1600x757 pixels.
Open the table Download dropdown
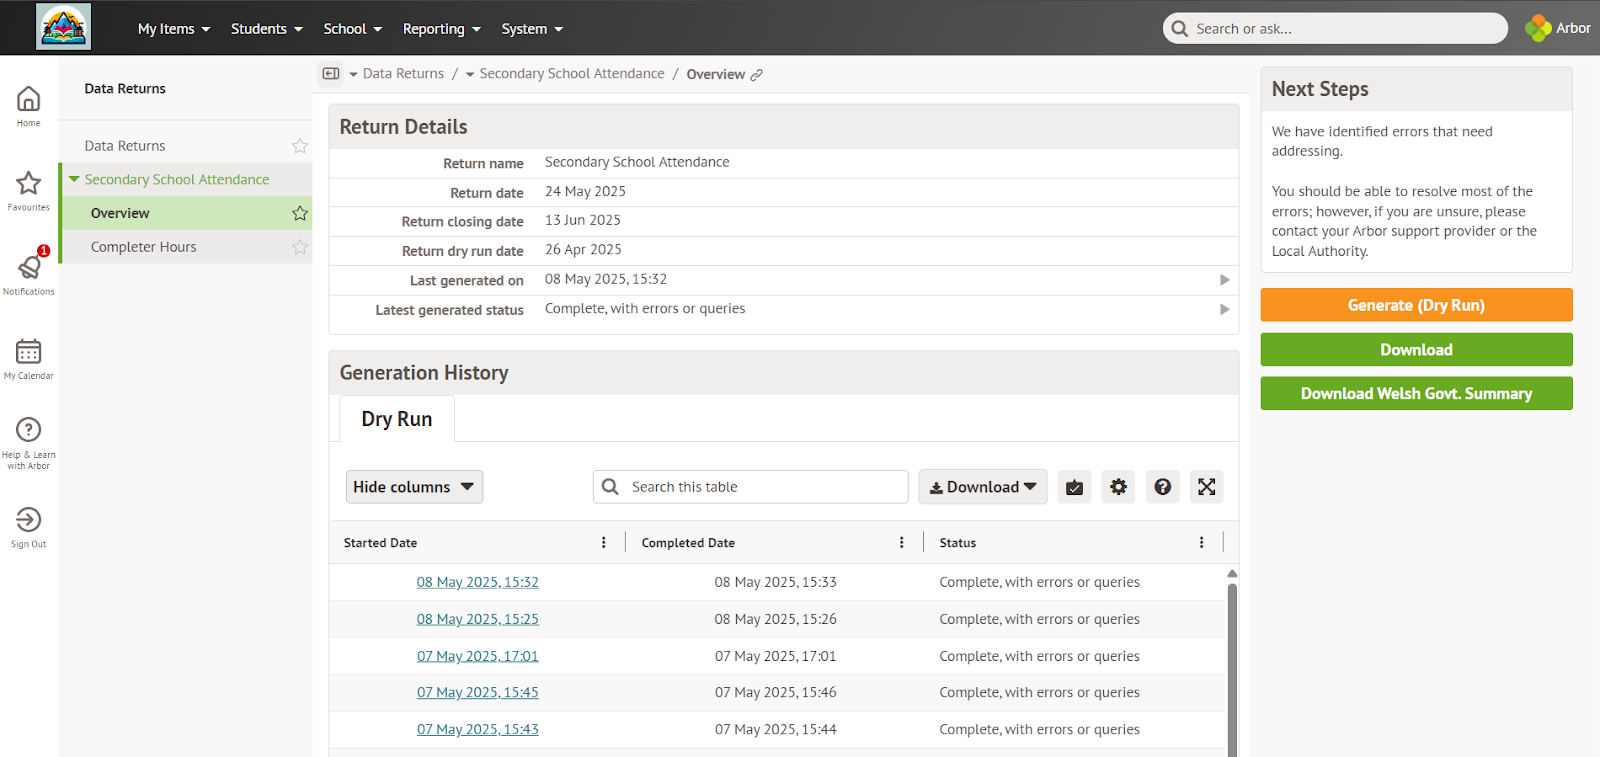pyautogui.click(x=982, y=487)
